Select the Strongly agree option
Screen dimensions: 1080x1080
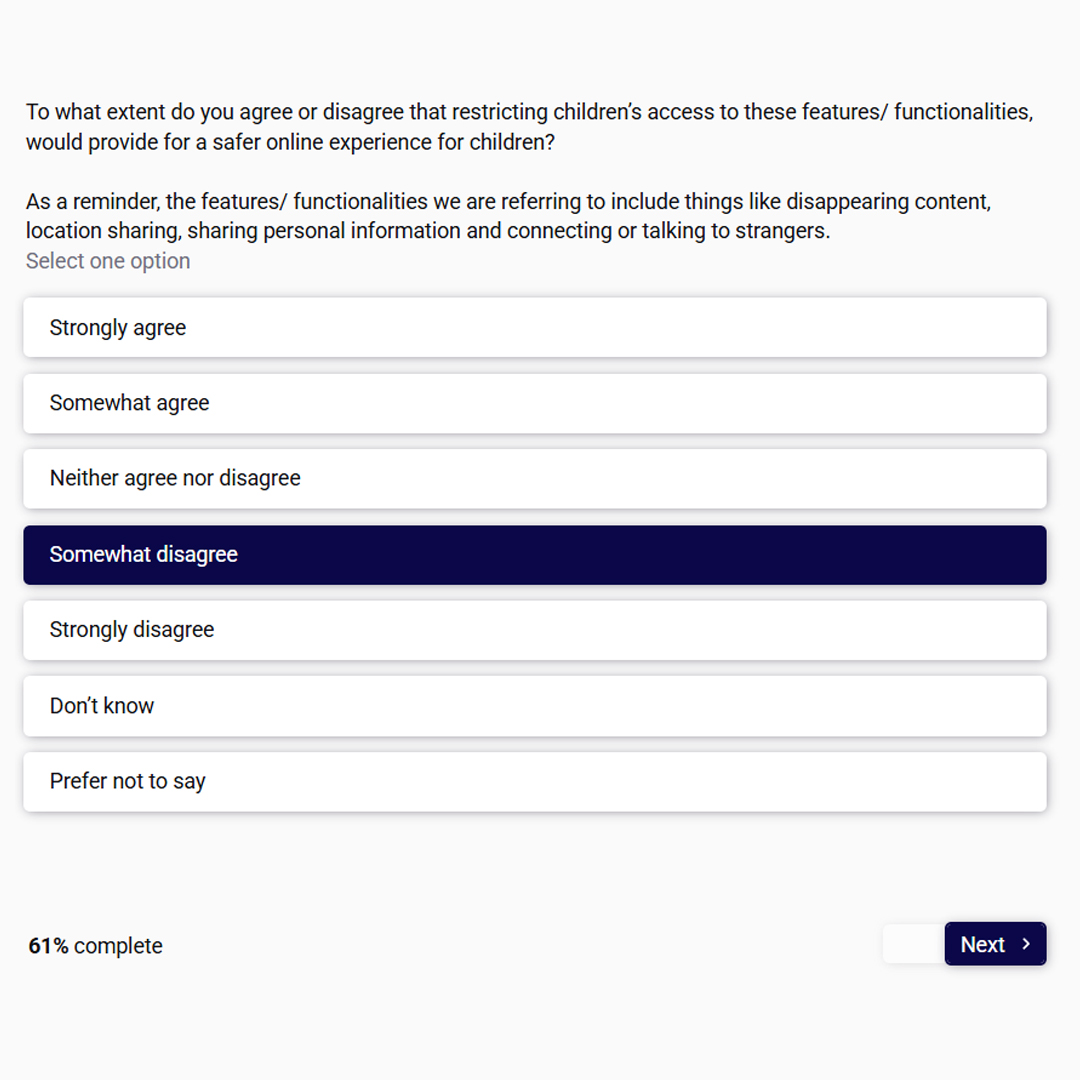point(534,327)
